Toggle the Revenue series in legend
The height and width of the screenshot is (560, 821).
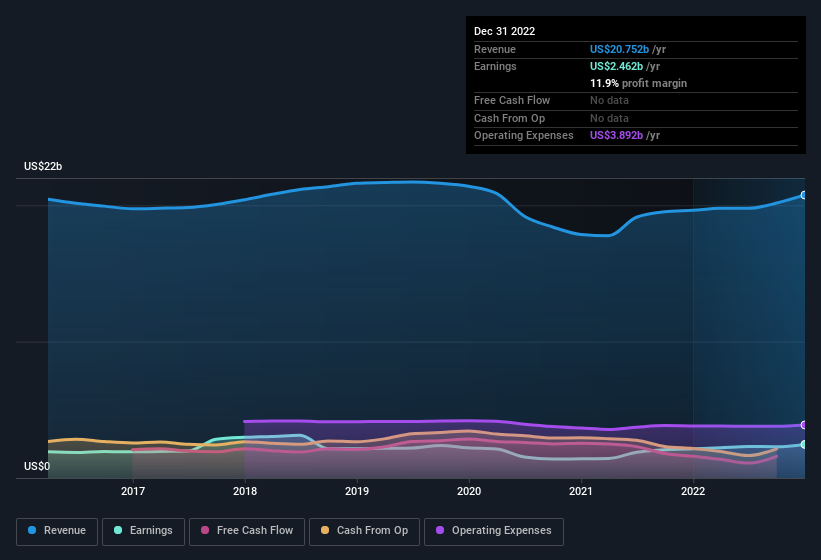(x=57, y=531)
